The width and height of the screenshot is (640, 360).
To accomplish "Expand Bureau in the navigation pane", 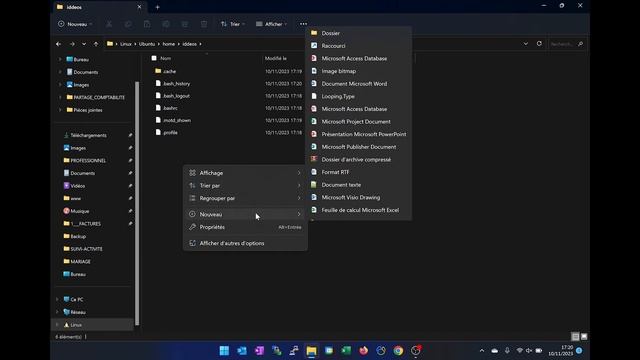I will 60,59.
